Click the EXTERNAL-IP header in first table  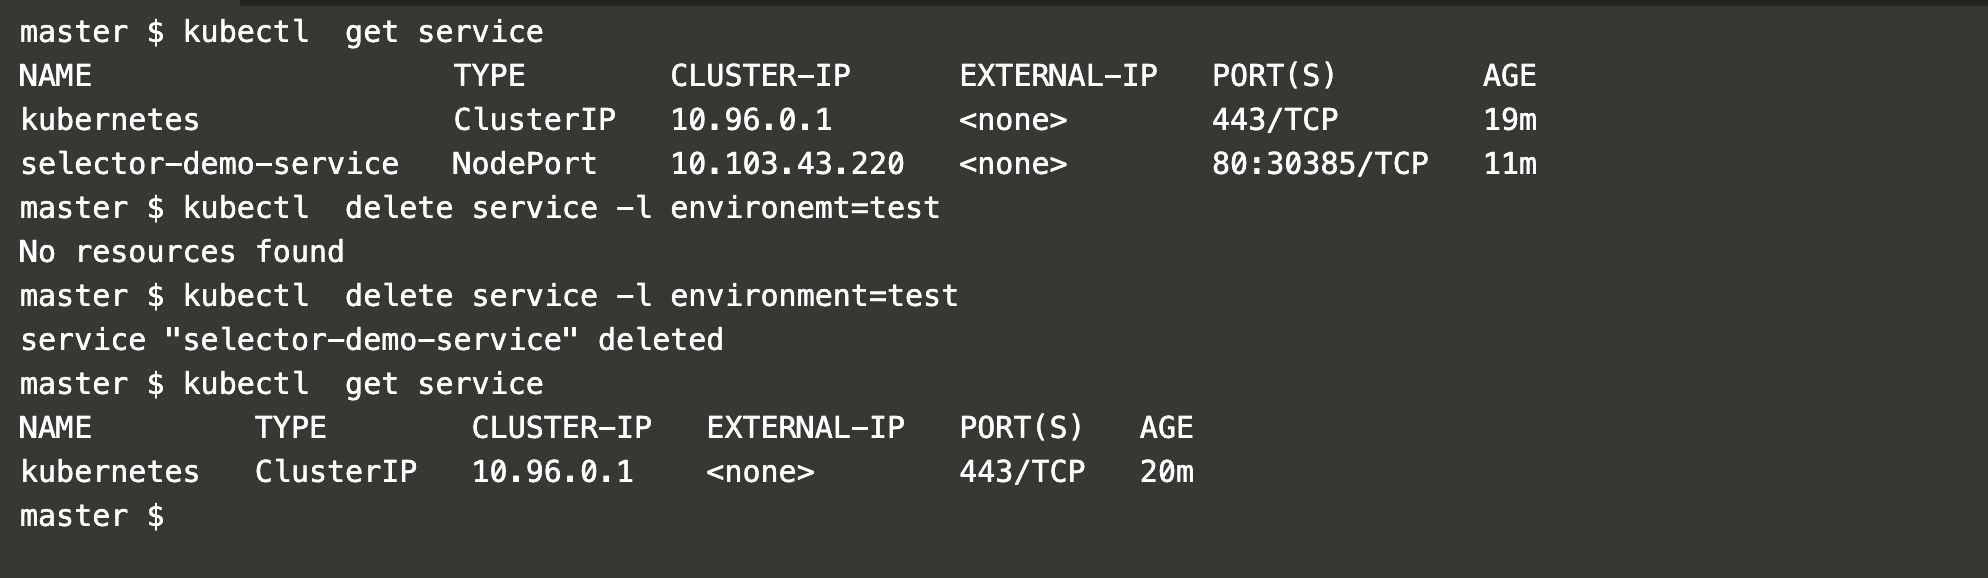1058,76
